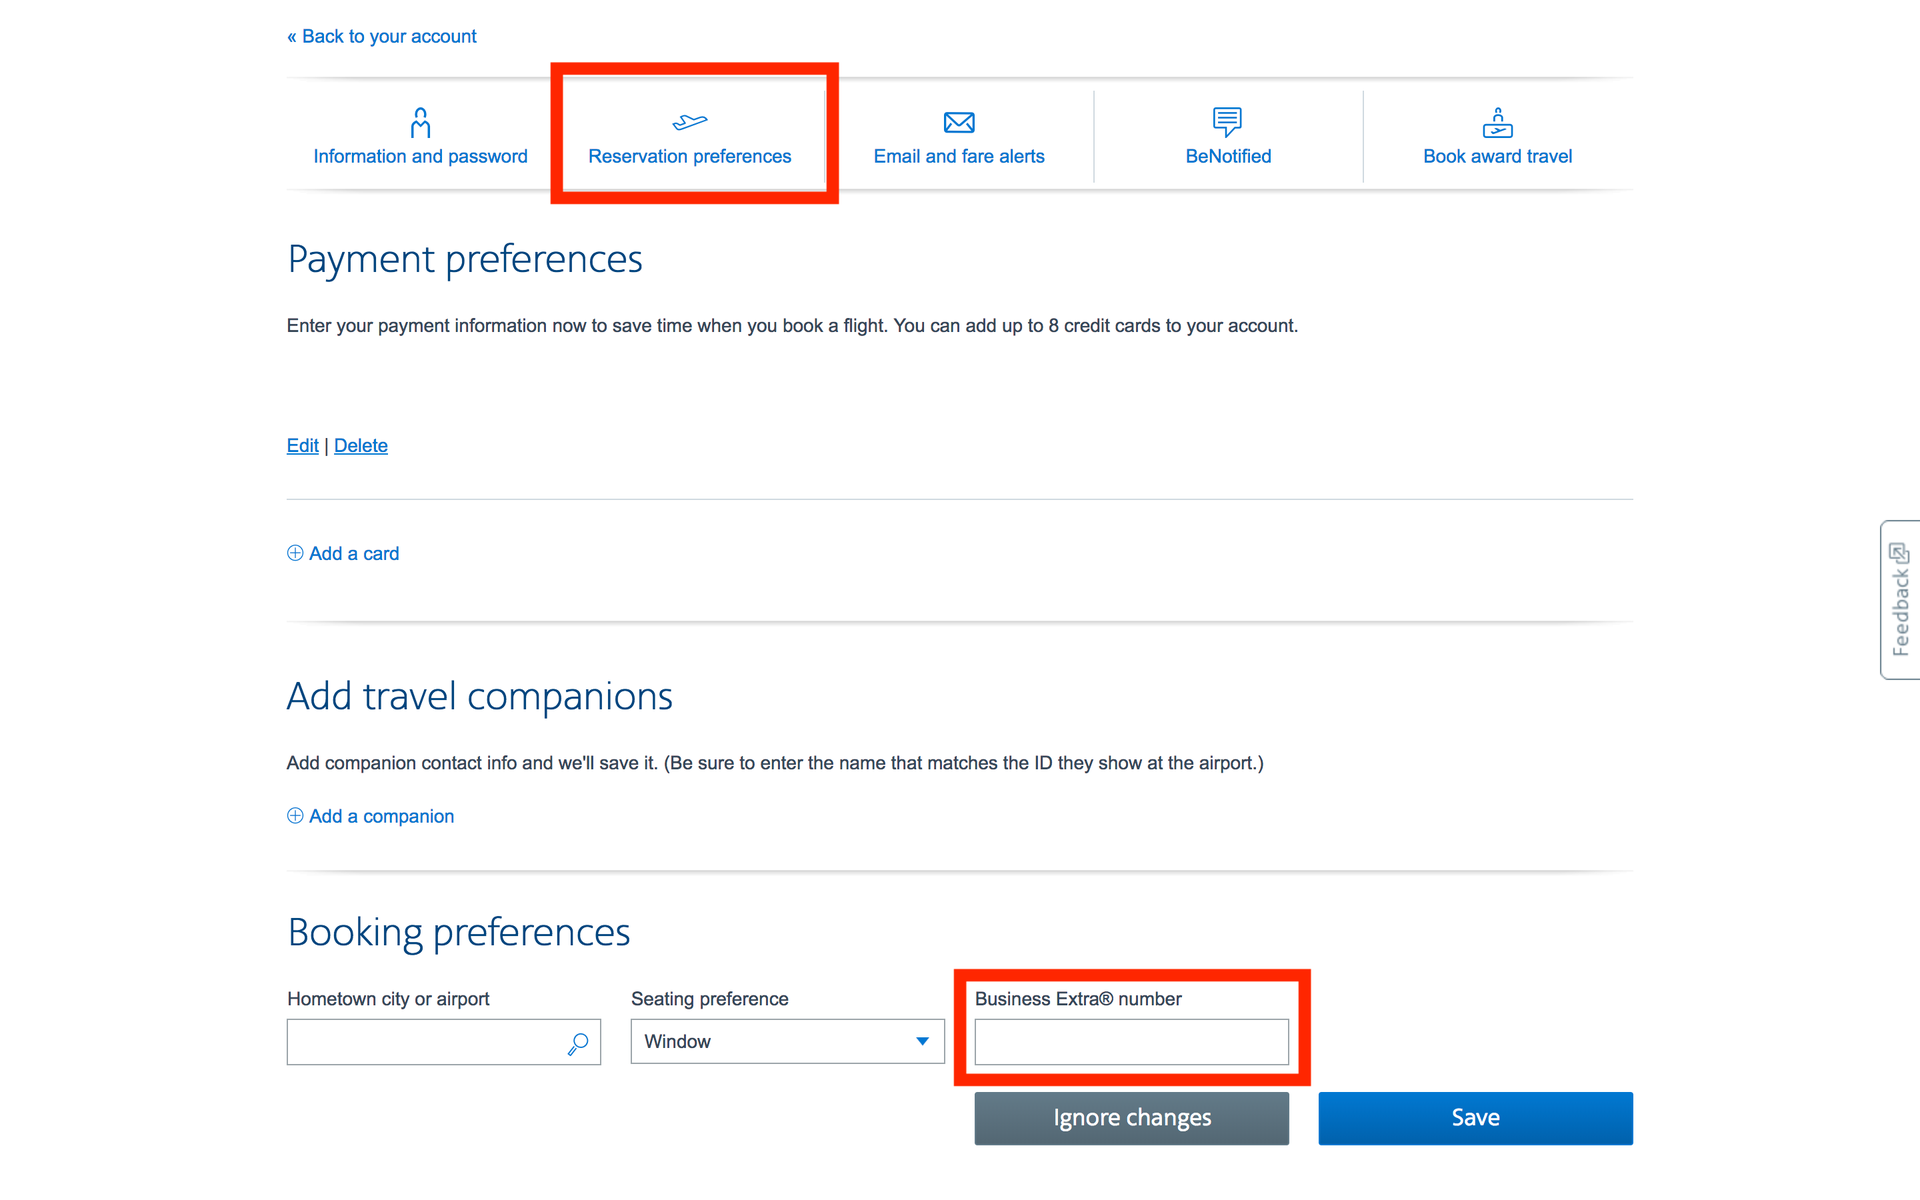Viewport: 1920px width, 1200px height.
Task: Switch to the Email and fare alerts tab
Action: [958, 156]
